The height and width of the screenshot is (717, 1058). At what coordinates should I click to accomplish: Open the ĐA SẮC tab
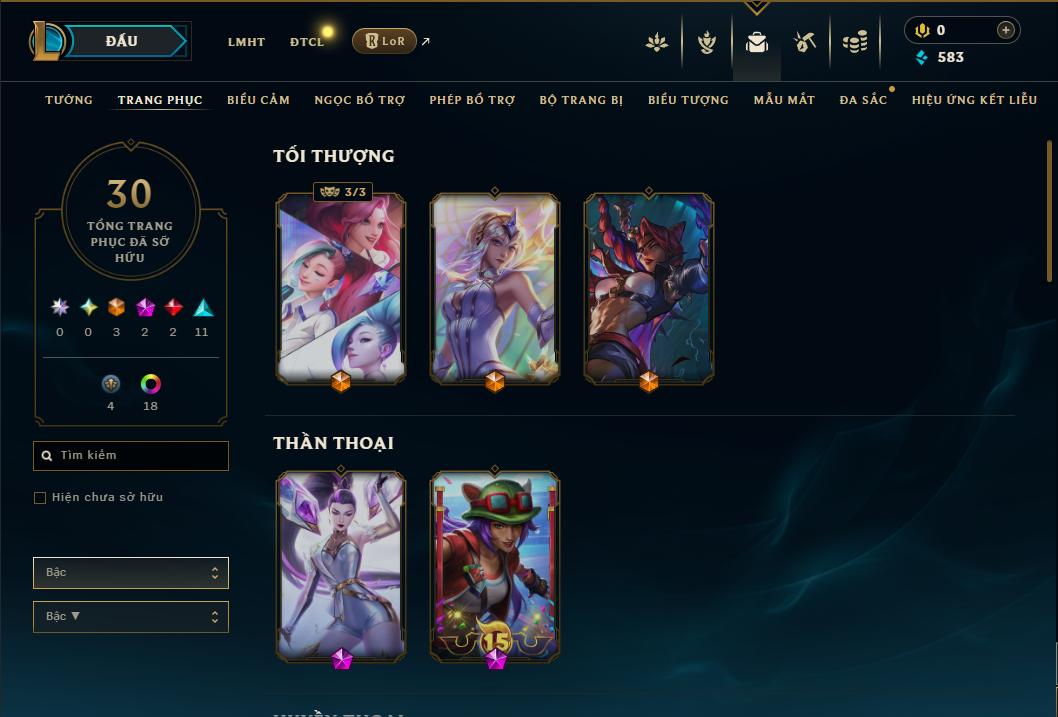pos(863,100)
